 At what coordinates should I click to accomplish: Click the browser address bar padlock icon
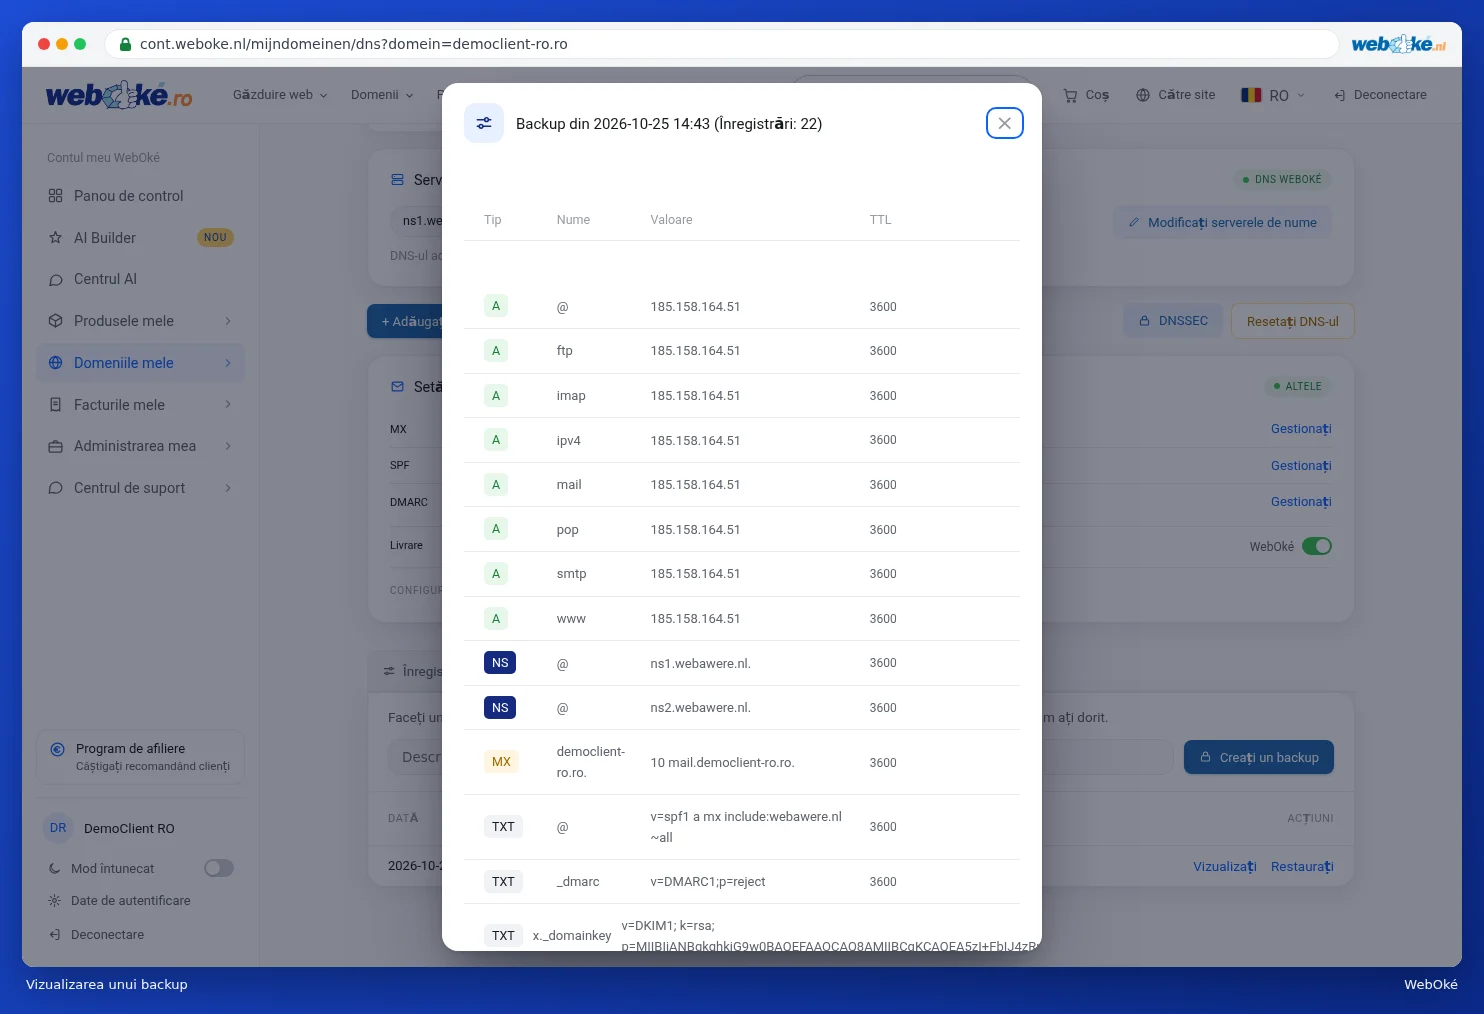(125, 44)
